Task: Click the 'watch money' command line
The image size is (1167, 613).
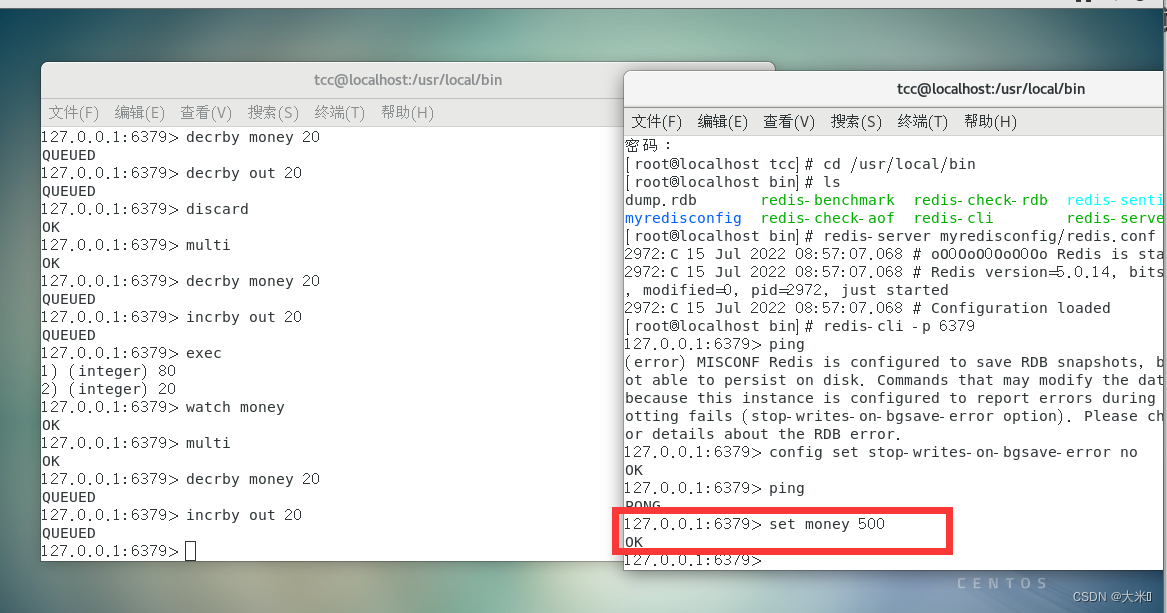Action: coord(163,407)
